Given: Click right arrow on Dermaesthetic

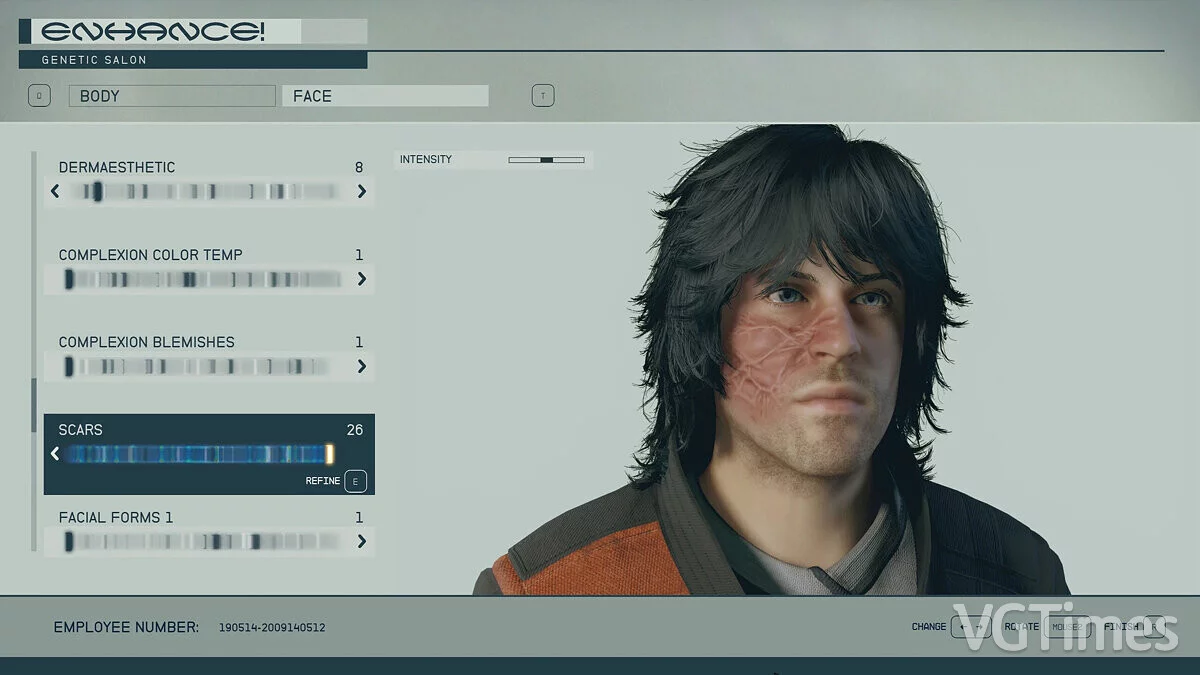Looking at the screenshot, I should click(361, 191).
